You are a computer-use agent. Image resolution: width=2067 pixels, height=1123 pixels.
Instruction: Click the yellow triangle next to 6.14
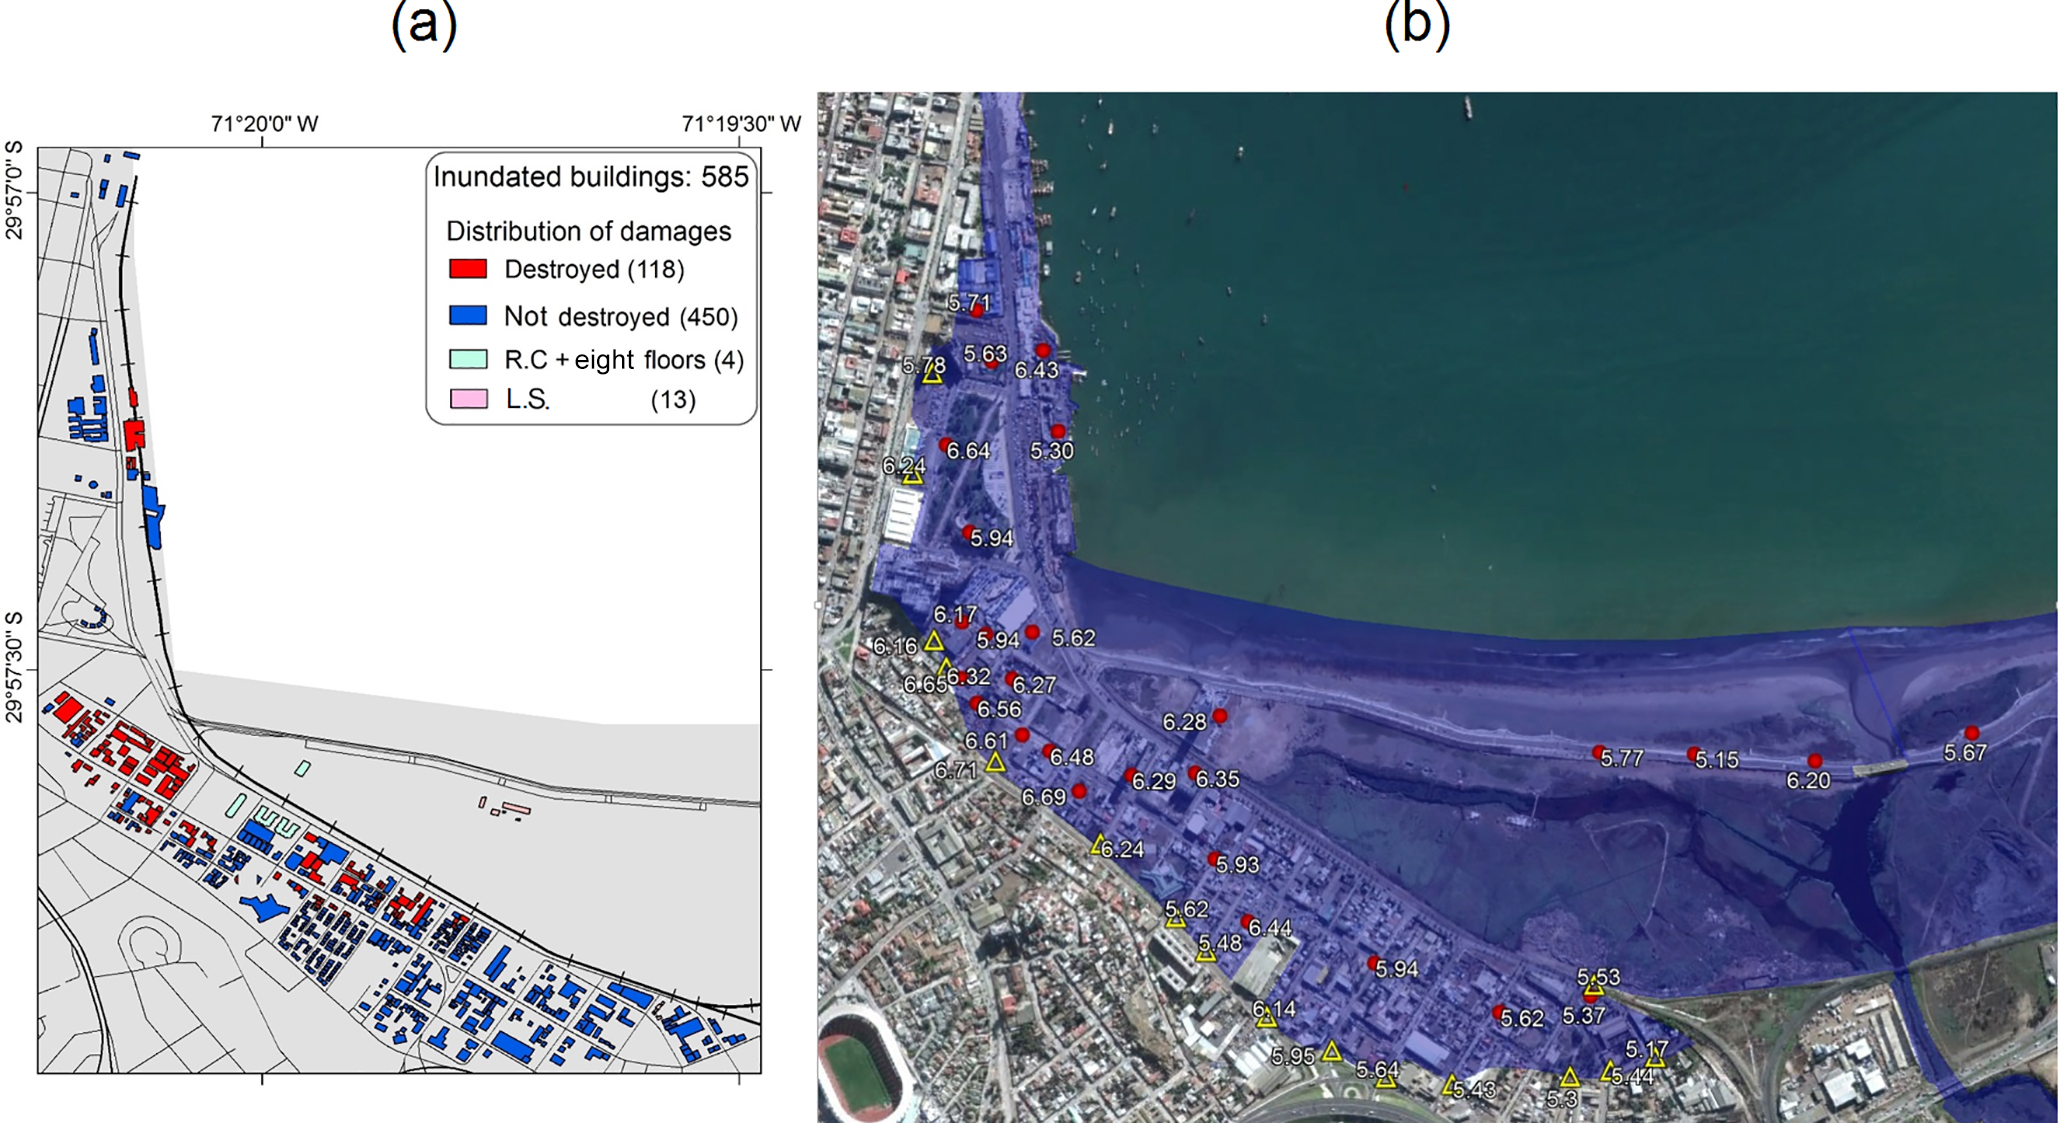[1267, 1019]
